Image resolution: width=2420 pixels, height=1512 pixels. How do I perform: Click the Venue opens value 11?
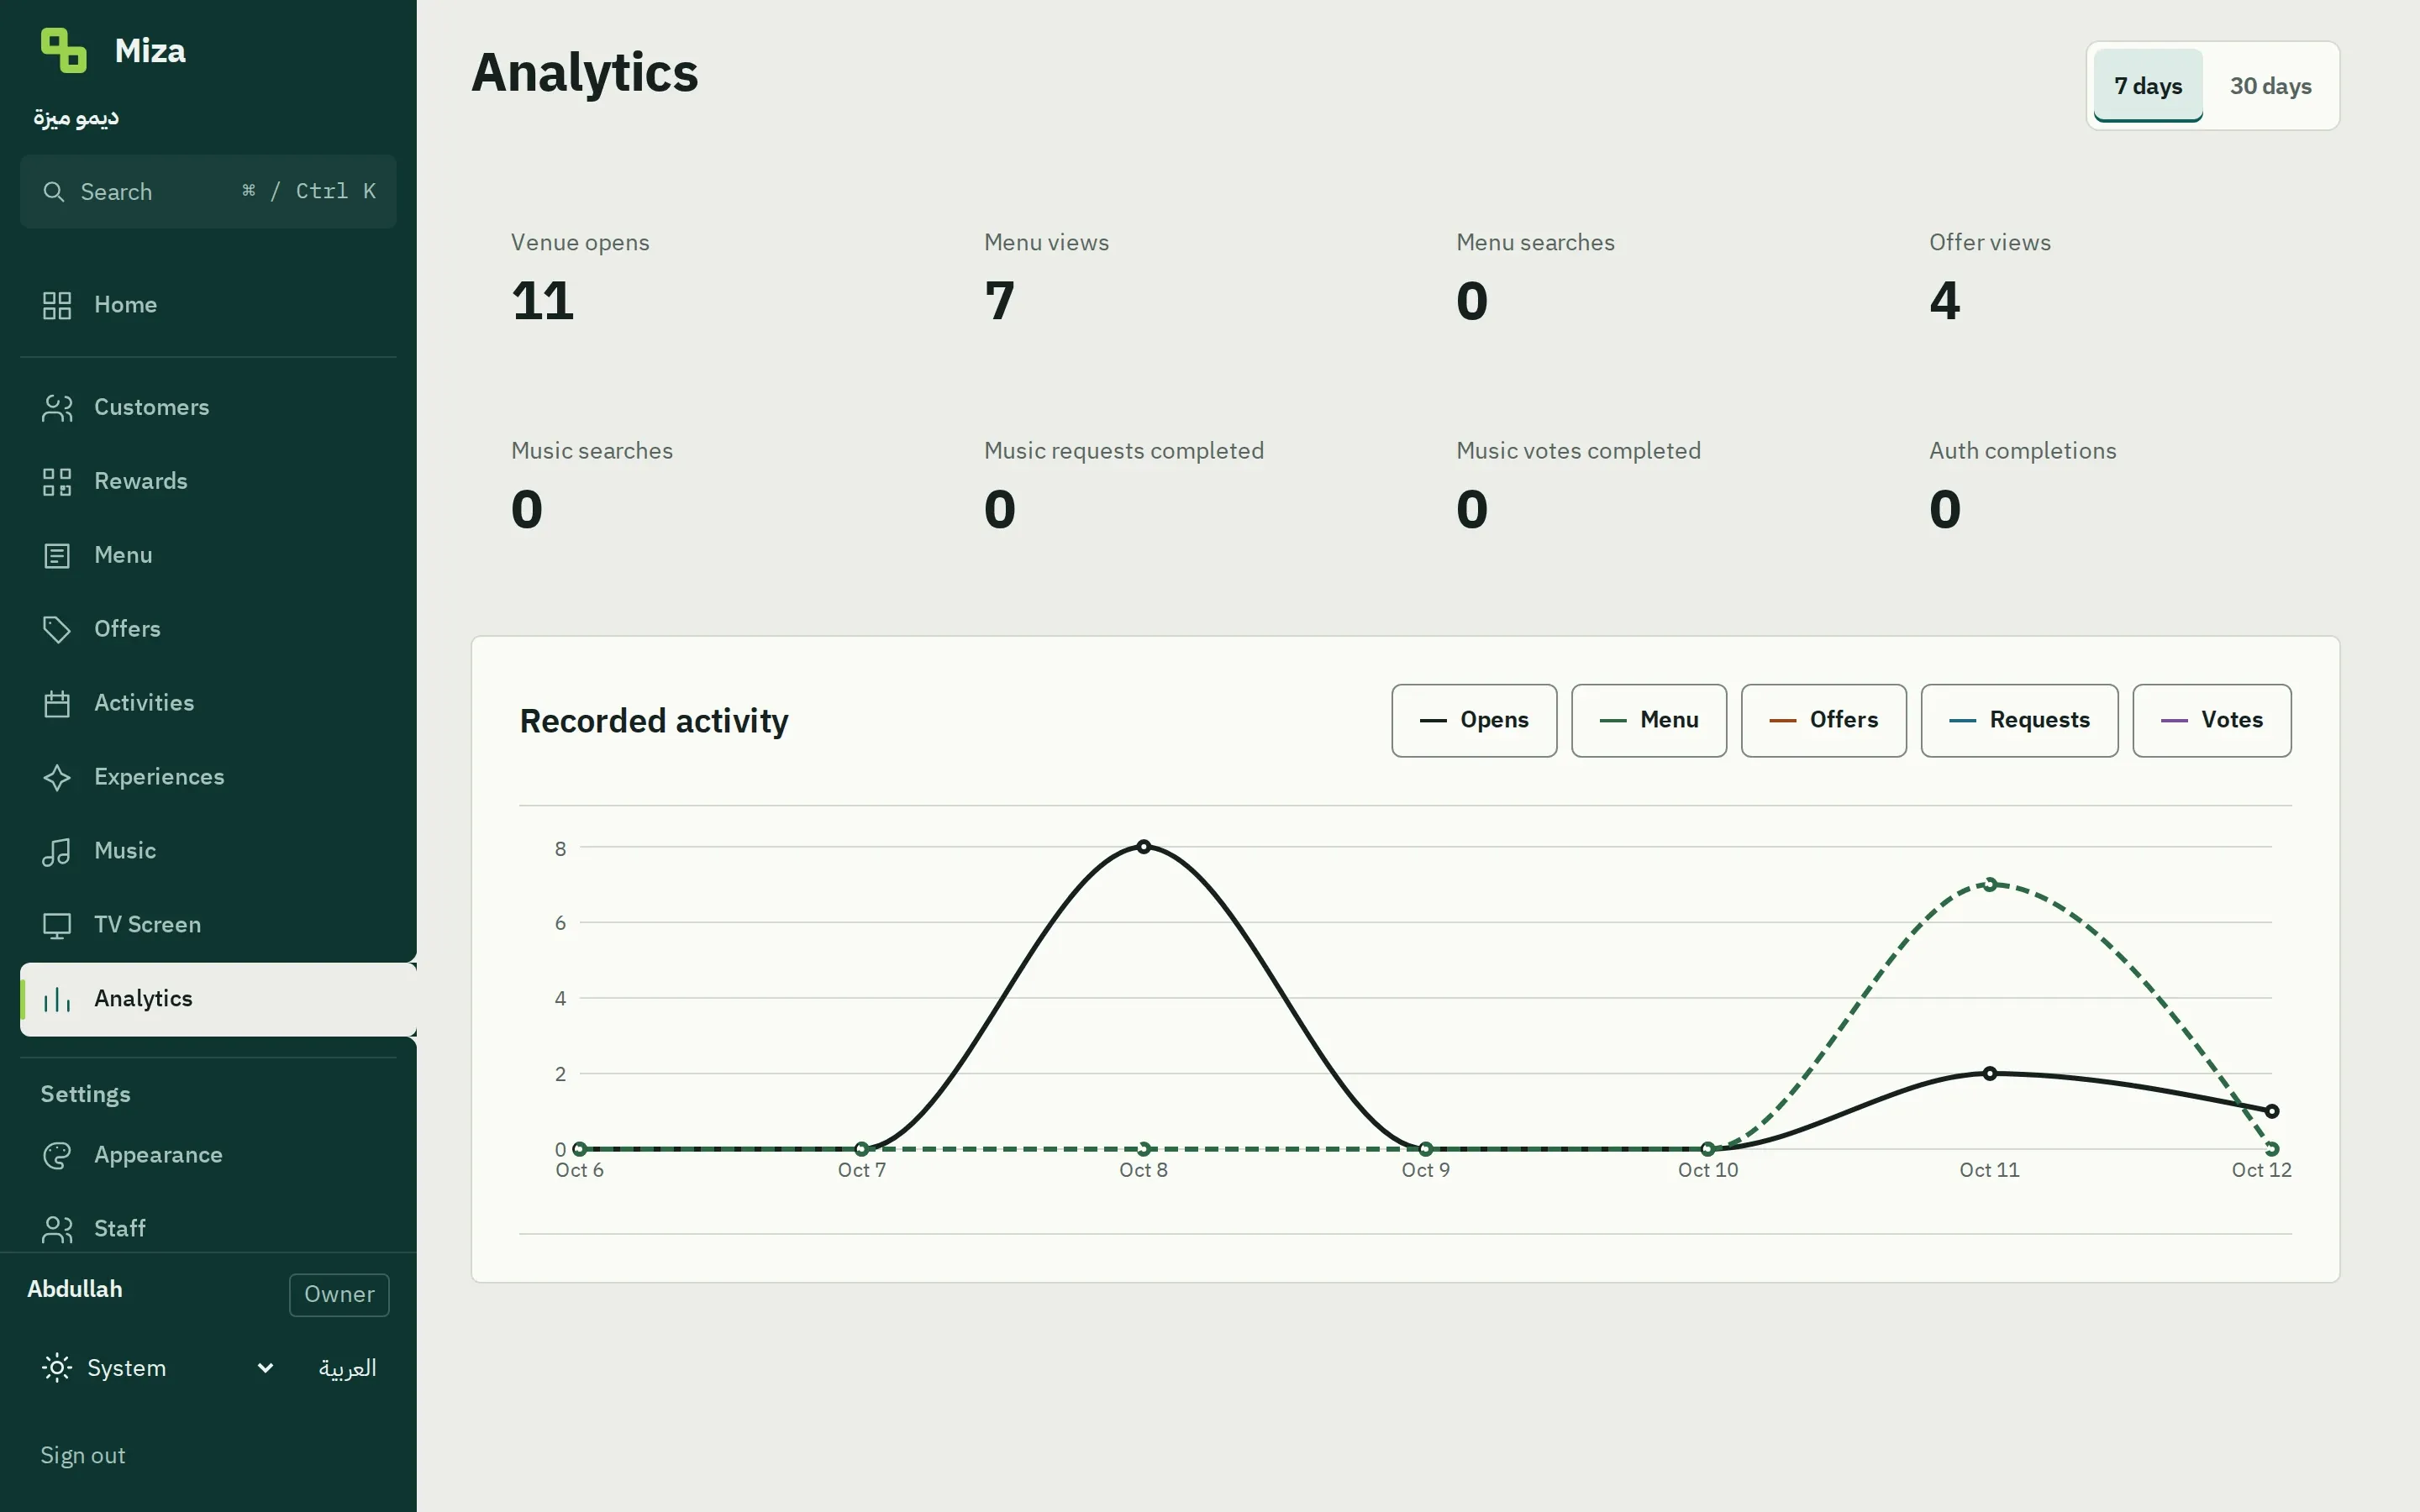[x=543, y=301]
